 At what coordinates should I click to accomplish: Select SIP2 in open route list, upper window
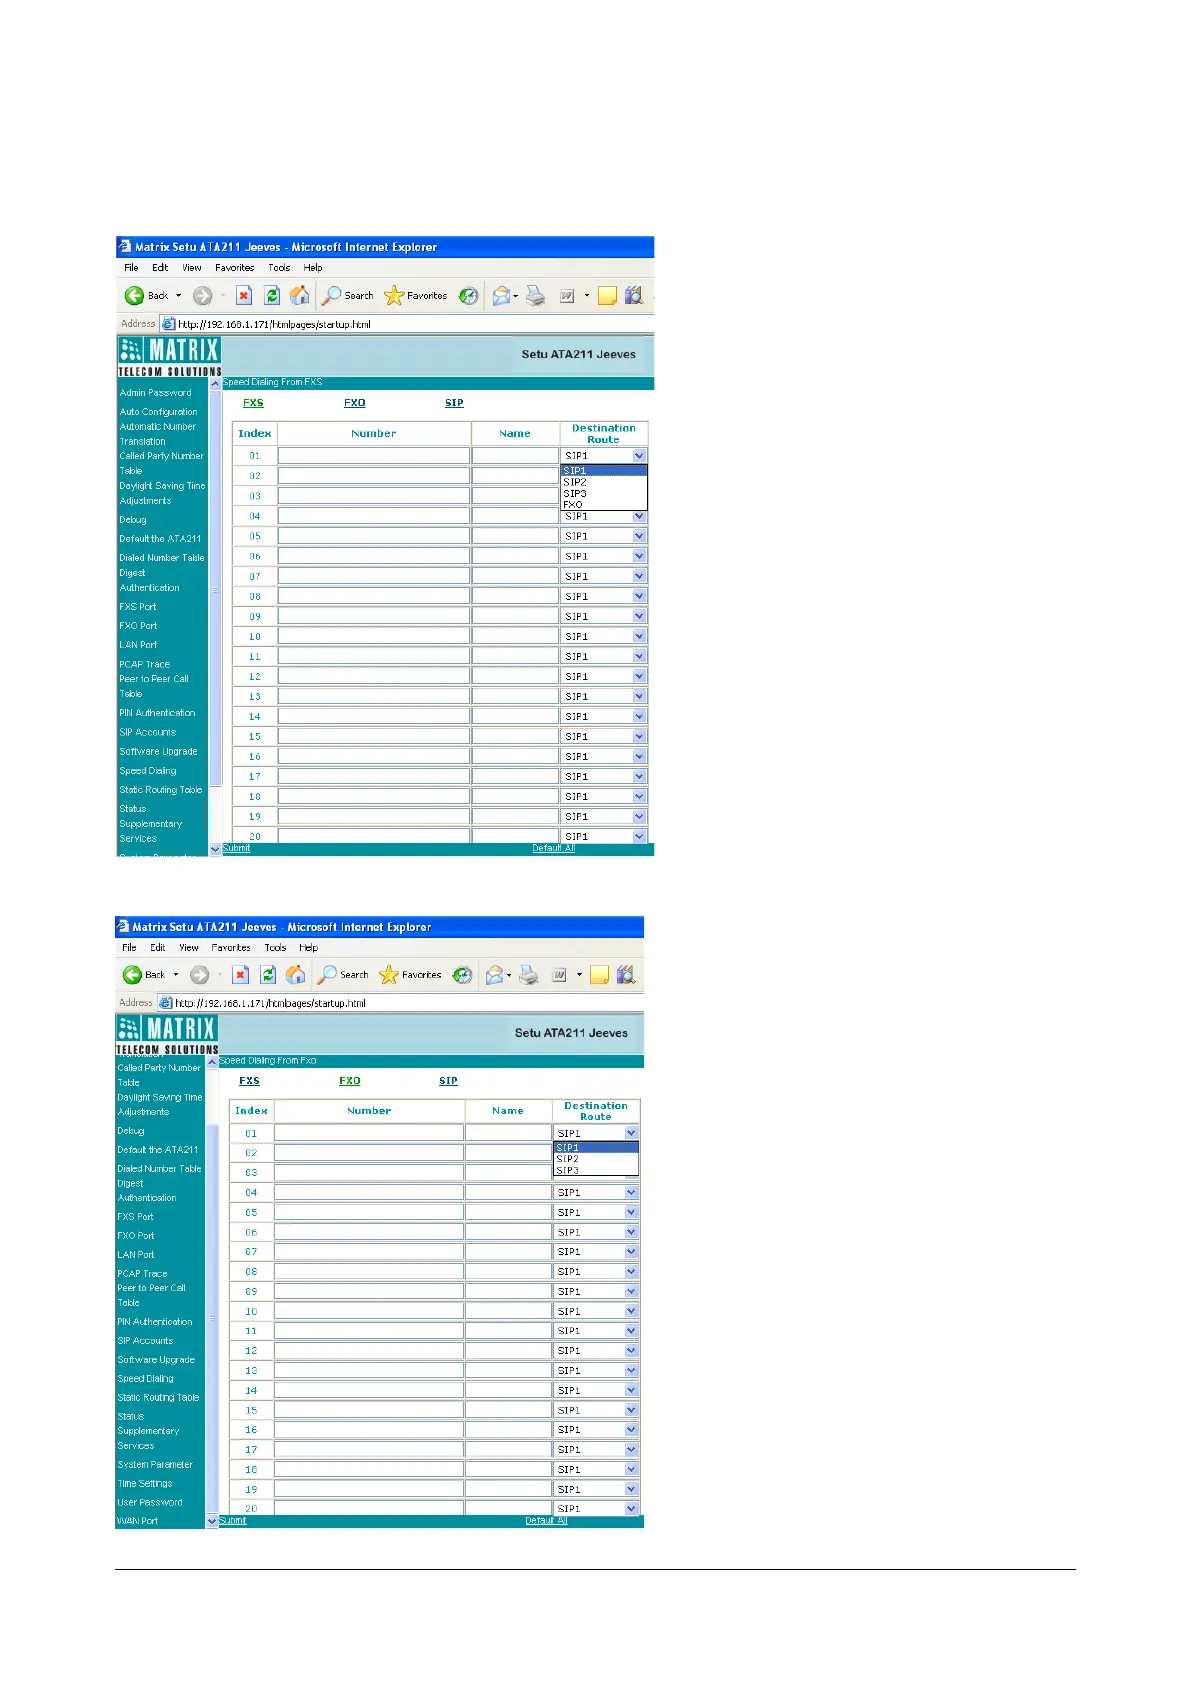click(604, 482)
